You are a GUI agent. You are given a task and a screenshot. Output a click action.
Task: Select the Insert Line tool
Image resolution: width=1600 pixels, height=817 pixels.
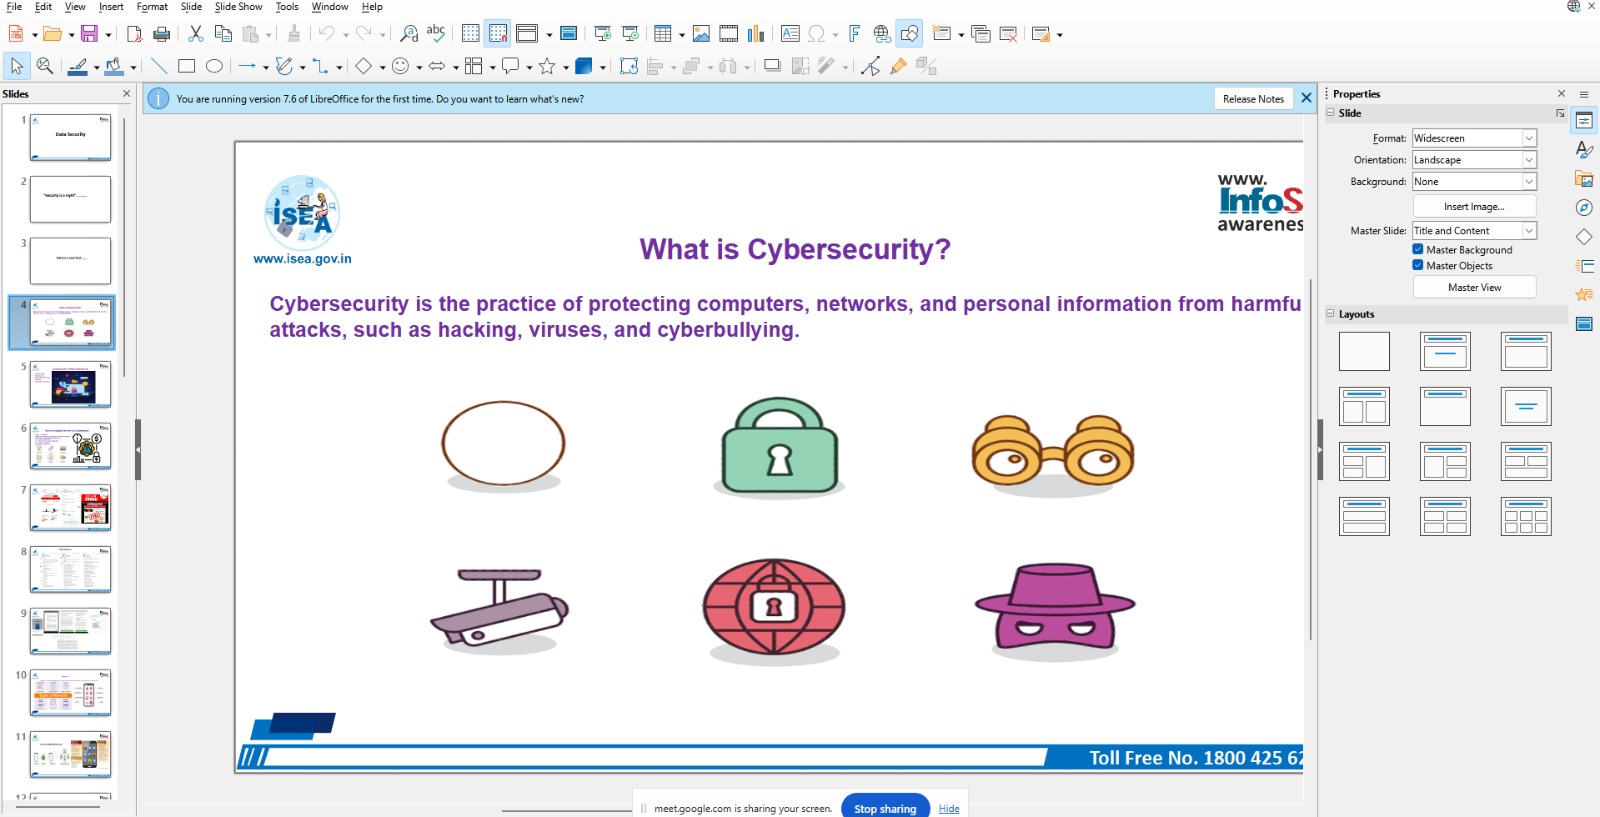coord(159,66)
